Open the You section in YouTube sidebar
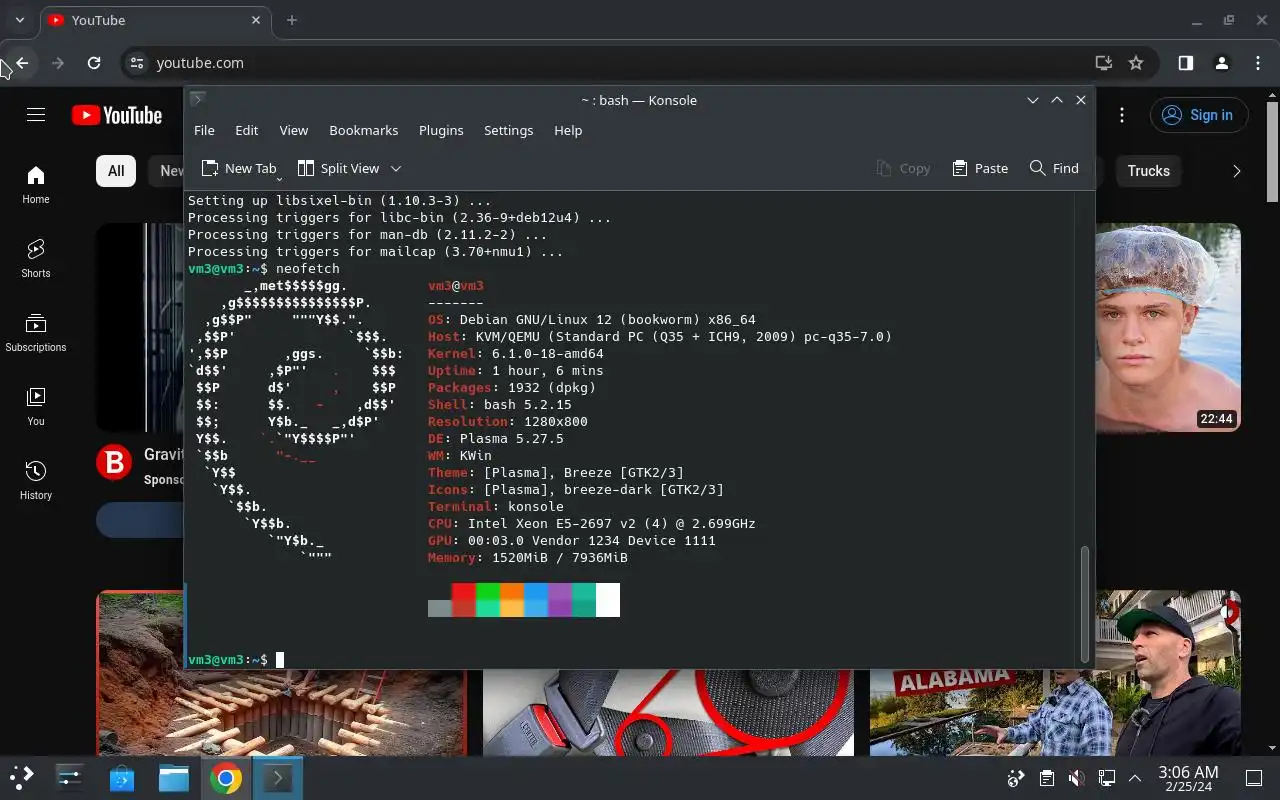The width and height of the screenshot is (1280, 800). click(x=36, y=407)
